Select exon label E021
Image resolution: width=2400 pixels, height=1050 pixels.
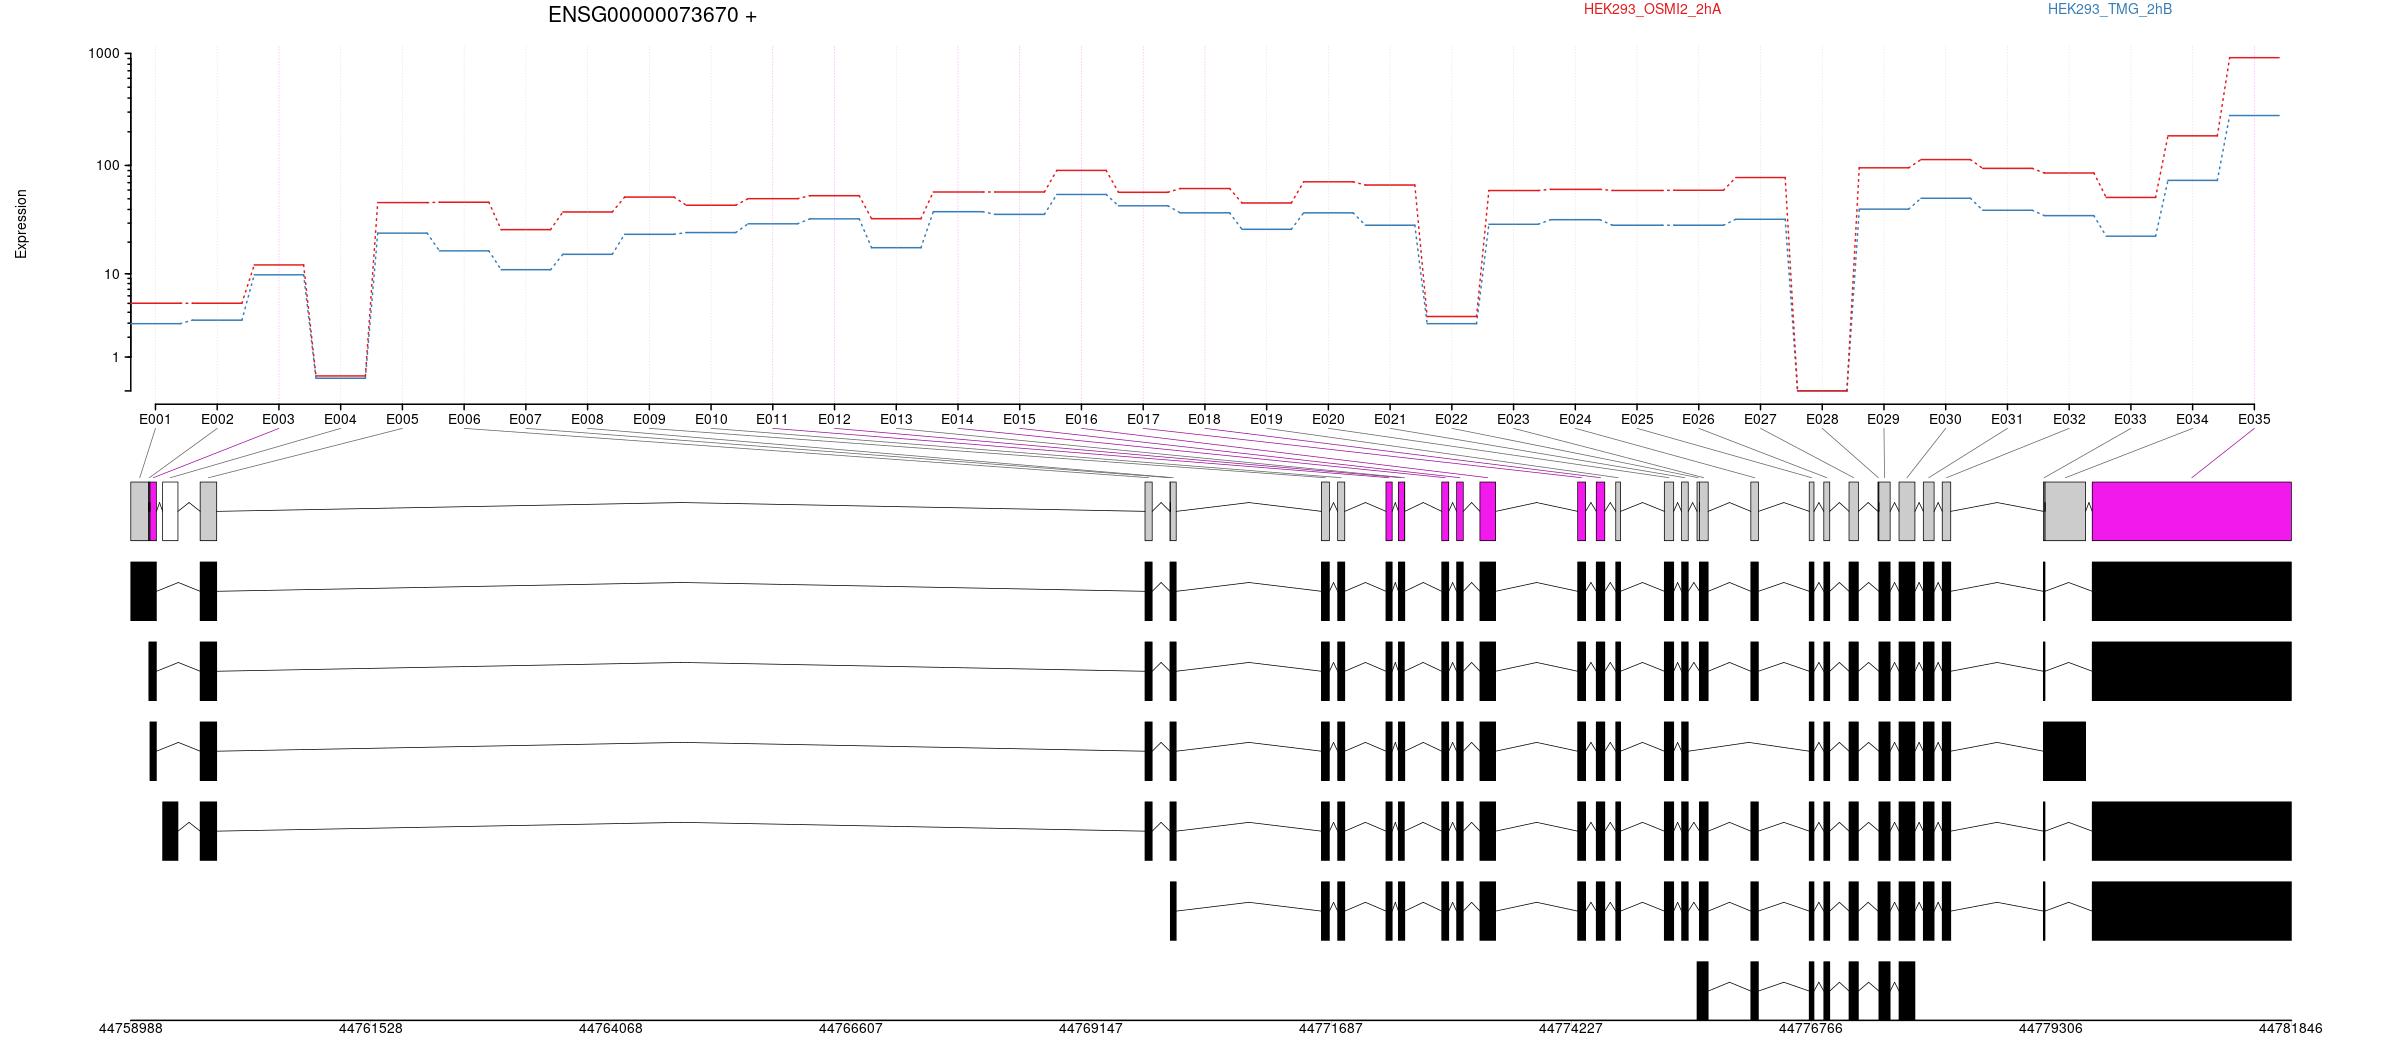tap(1390, 419)
